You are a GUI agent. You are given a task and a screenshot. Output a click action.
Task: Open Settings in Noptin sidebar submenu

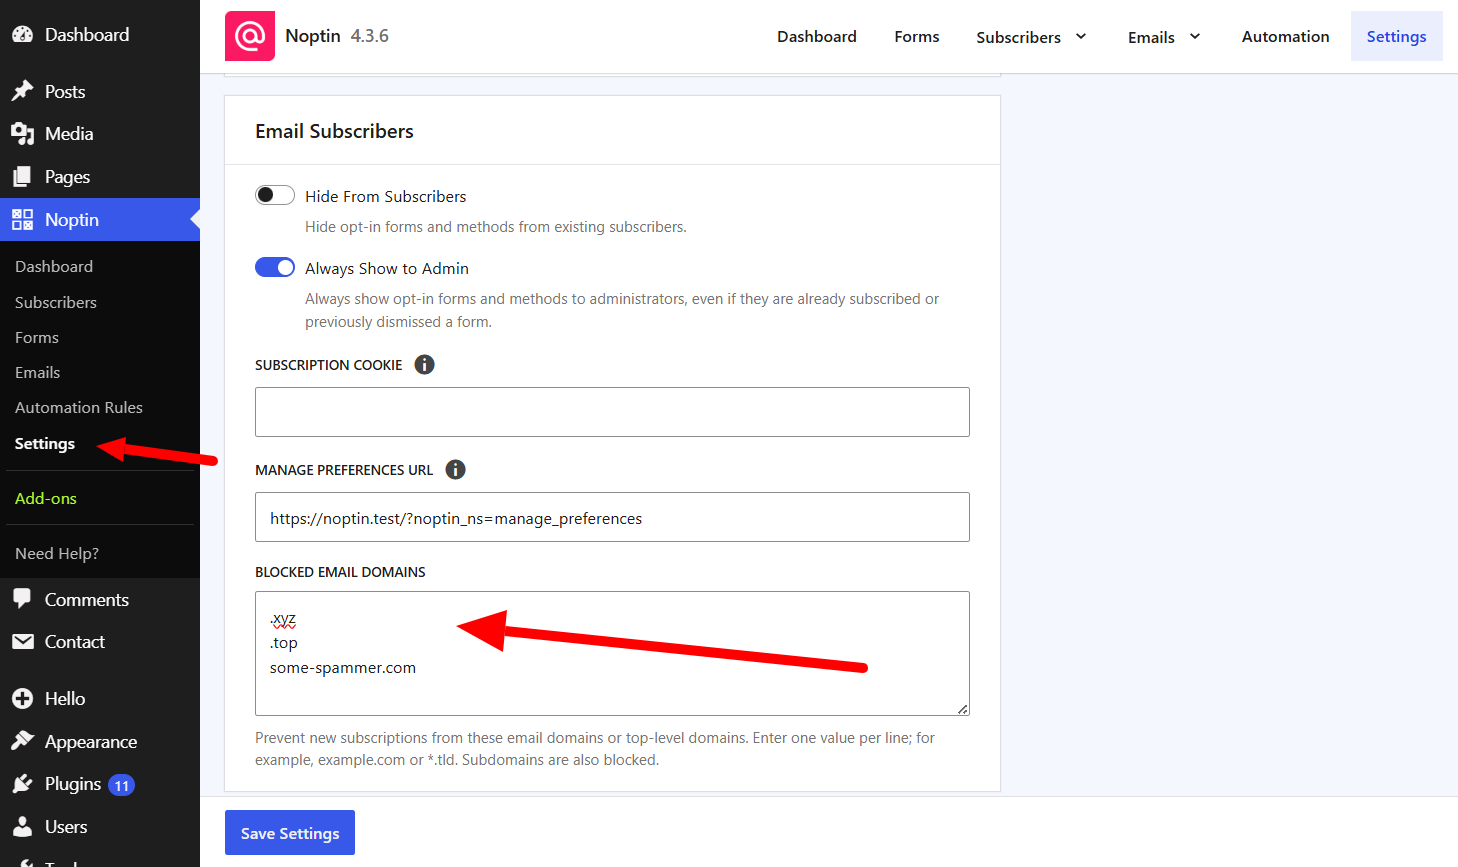[45, 443]
